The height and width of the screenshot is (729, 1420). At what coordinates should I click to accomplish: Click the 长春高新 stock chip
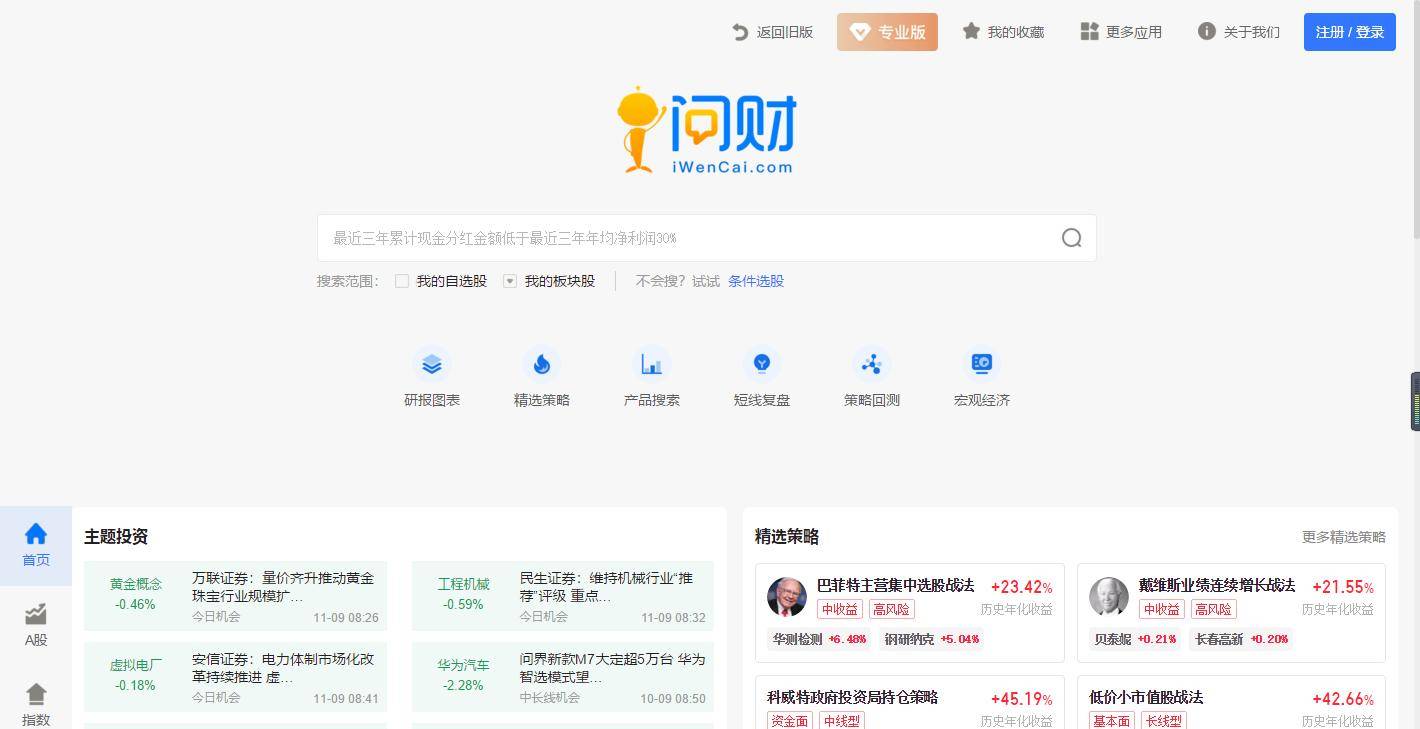[x=1241, y=639]
